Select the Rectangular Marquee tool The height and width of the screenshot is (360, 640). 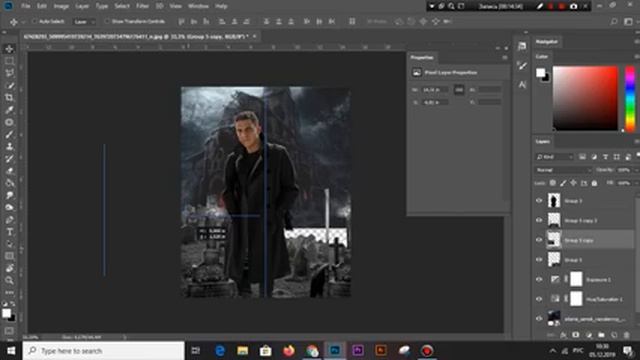click(x=9, y=61)
